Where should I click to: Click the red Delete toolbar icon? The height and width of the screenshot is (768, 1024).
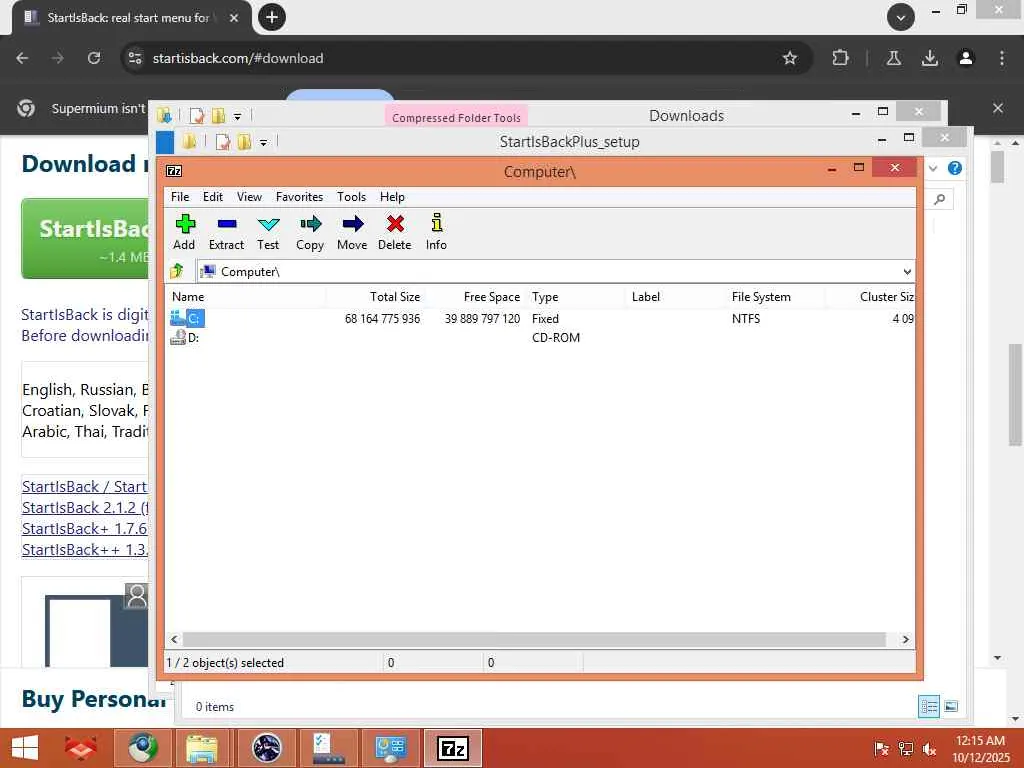click(x=394, y=232)
